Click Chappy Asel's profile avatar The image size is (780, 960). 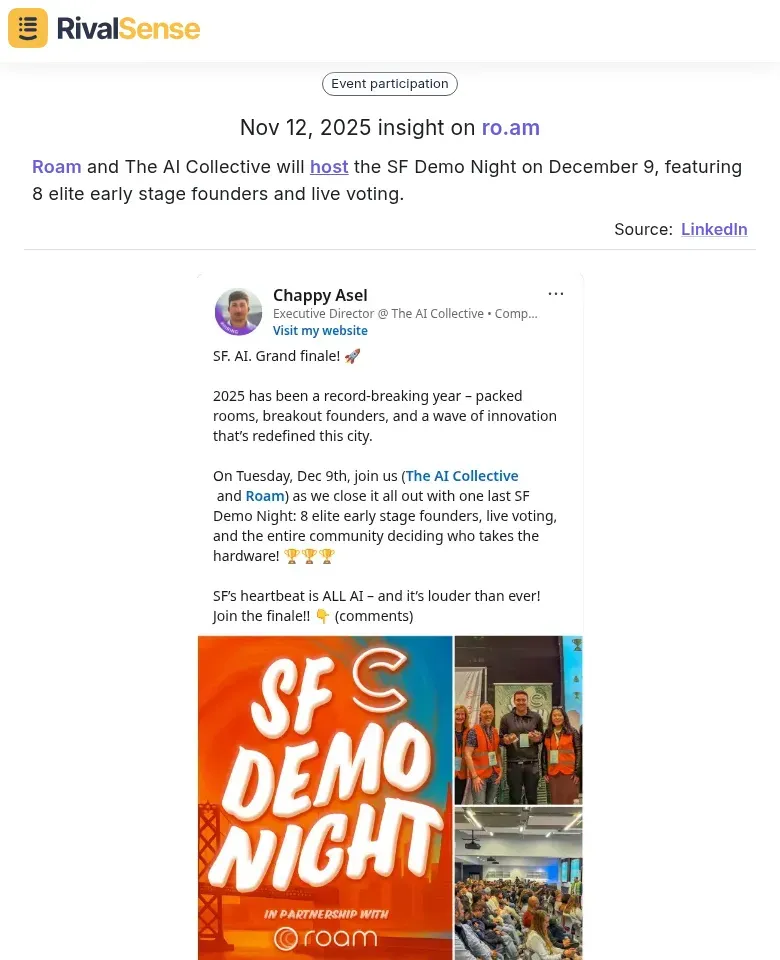click(238, 311)
